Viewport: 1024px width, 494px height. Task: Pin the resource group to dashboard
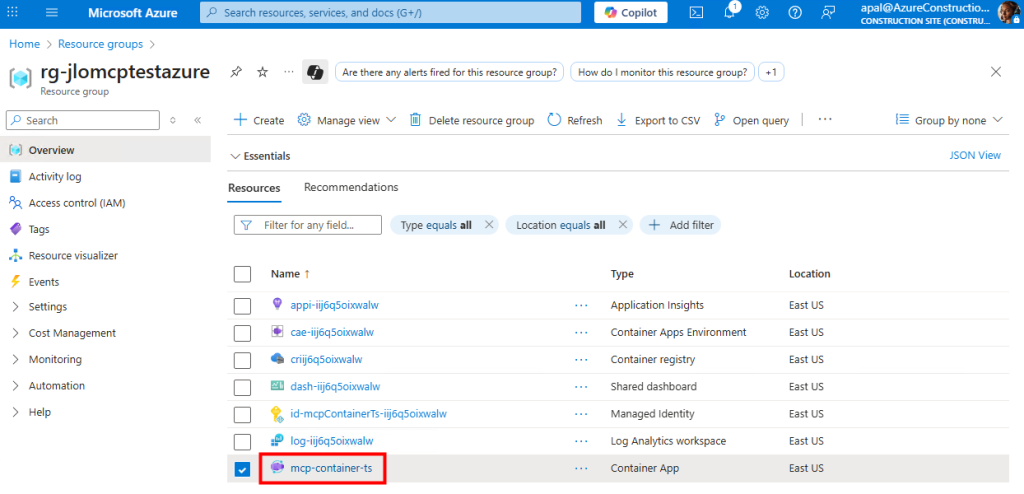(236, 73)
